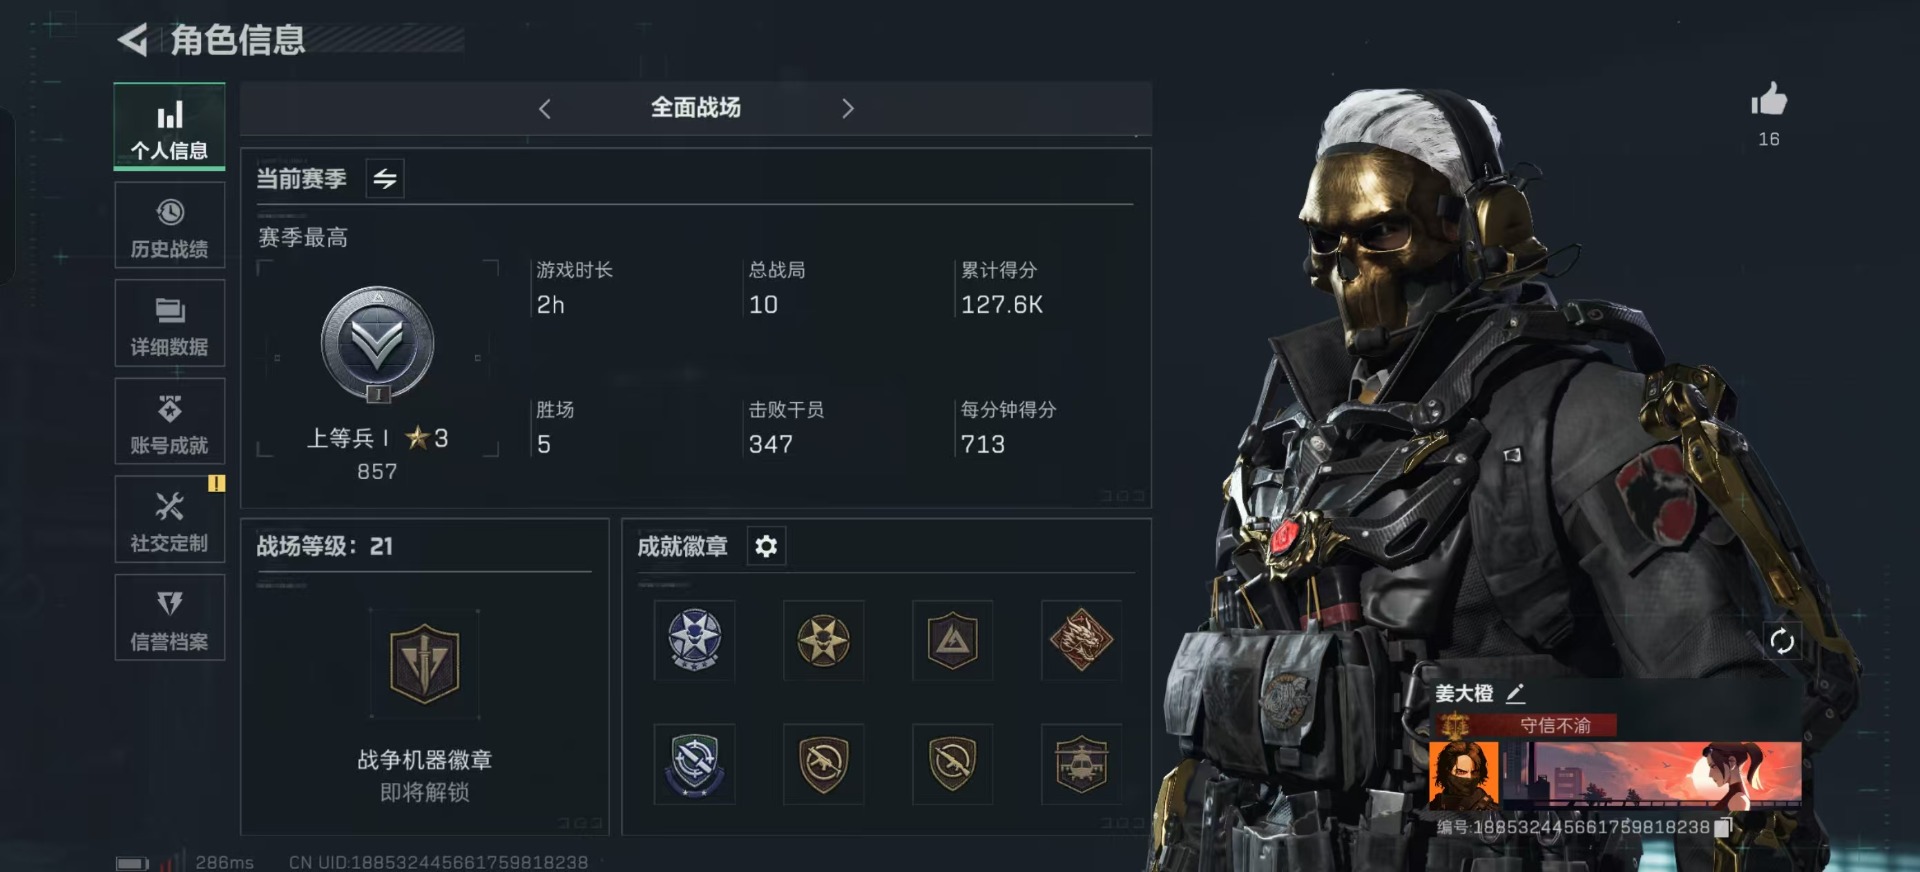Open the 历史战绩 history tab
1920x872 pixels.
[x=170, y=226]
